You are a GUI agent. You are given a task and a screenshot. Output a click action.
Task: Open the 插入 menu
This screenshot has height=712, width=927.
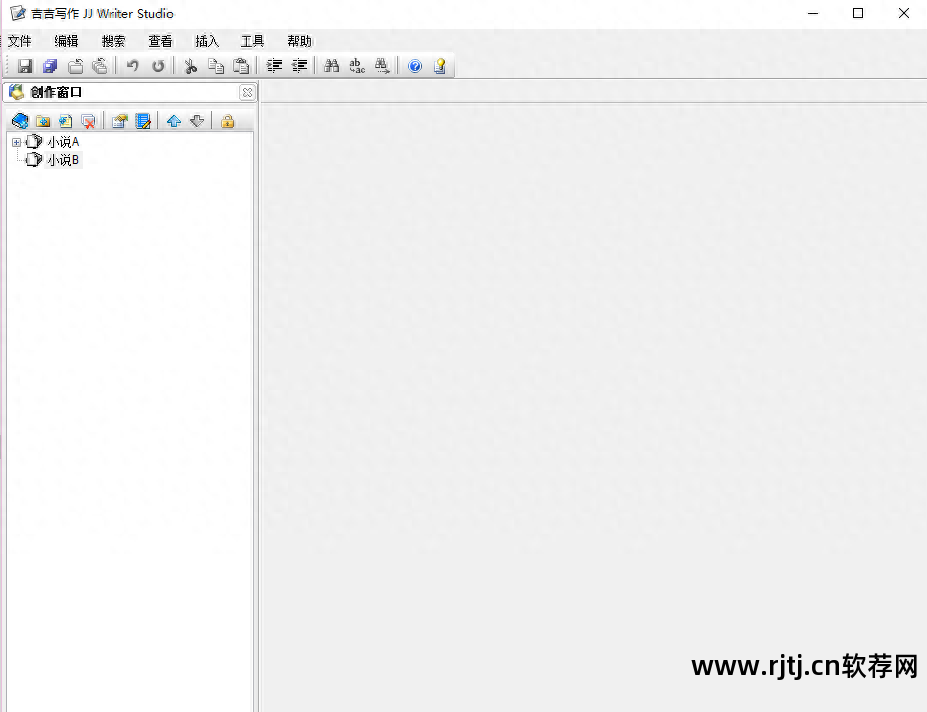click(x=207, y=41)
